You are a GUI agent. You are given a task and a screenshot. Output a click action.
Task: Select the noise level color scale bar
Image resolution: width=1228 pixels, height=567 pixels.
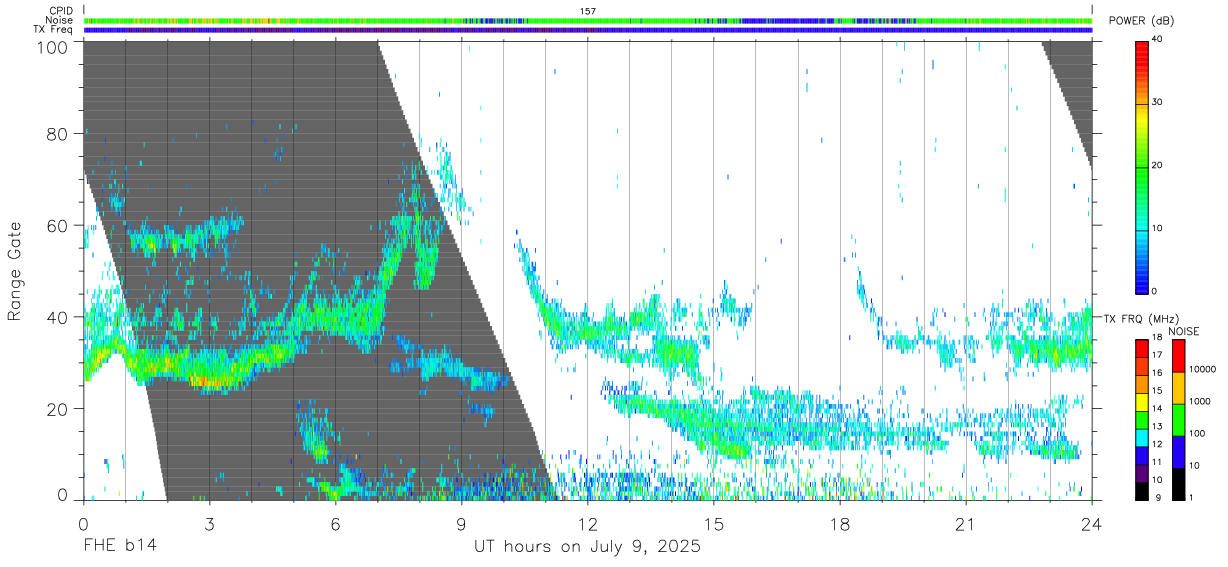[1178, 419]
